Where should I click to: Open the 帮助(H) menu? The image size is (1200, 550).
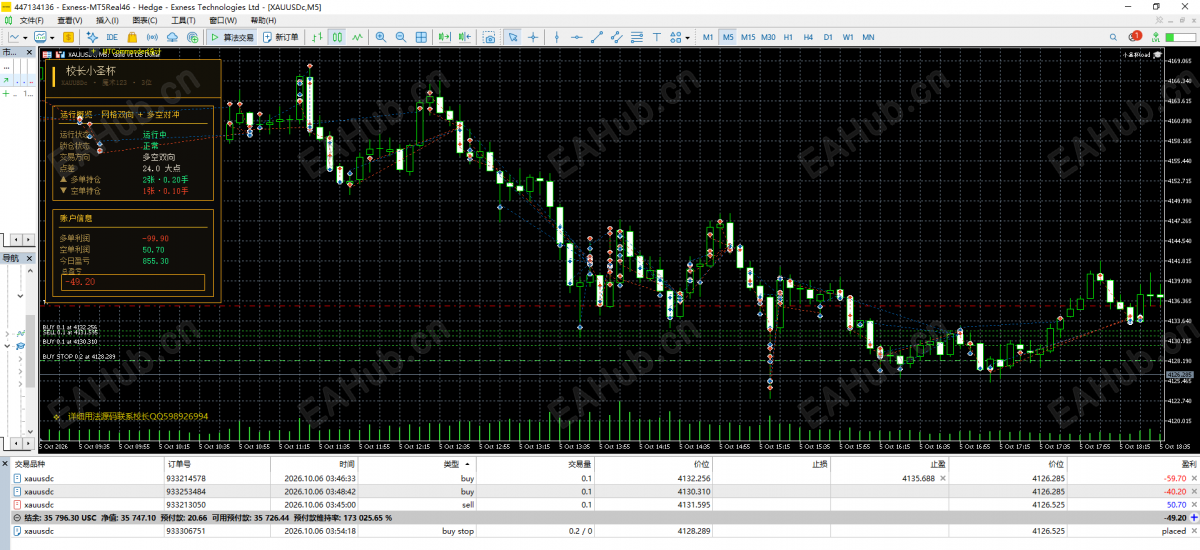pos(264,20)
